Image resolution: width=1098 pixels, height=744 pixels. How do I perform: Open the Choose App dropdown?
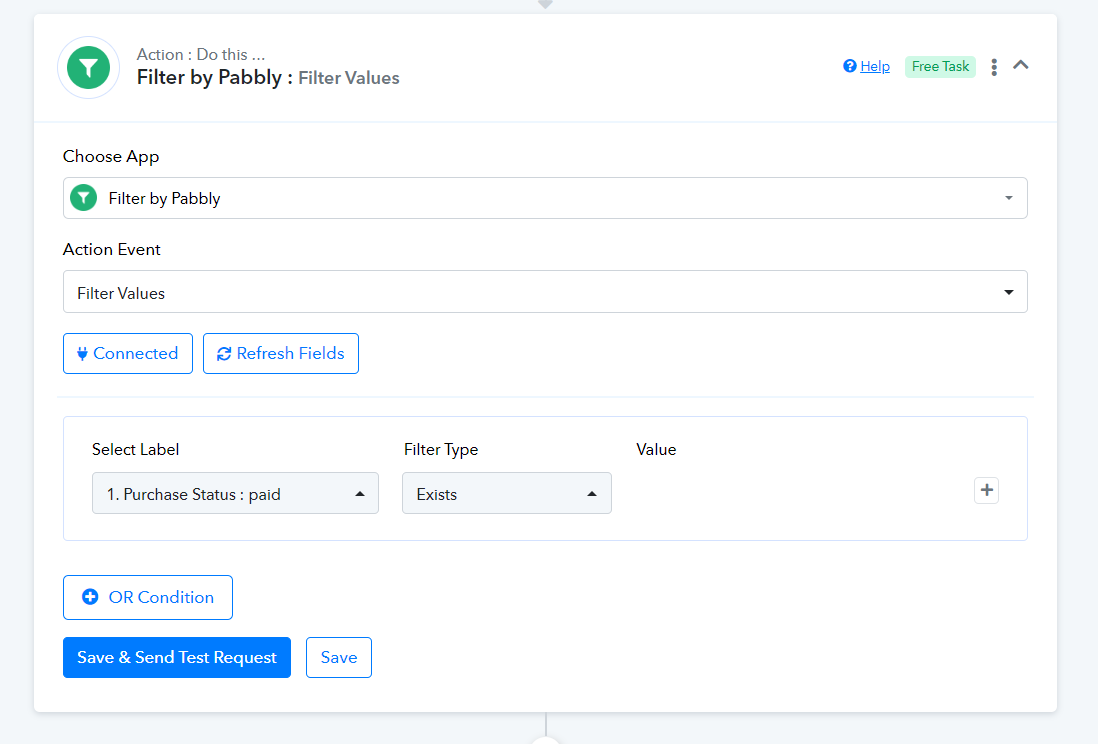[x=545, y=198]
